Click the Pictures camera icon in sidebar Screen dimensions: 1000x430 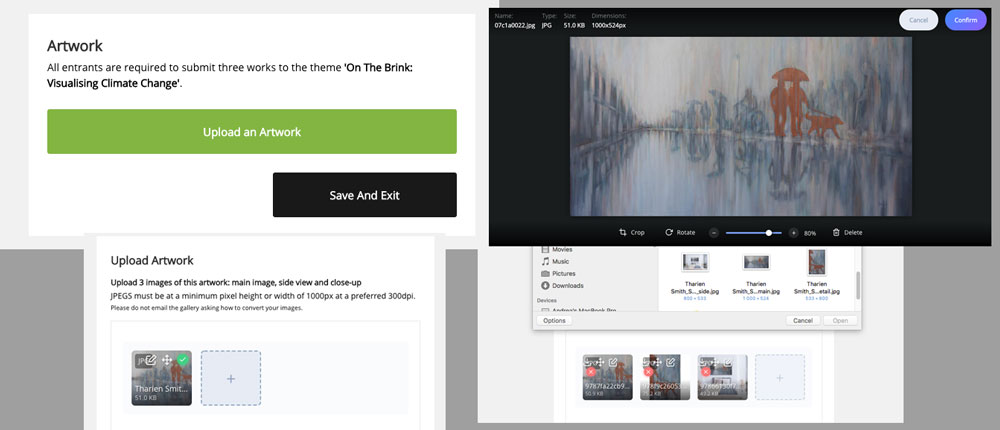tap(545, 274)
